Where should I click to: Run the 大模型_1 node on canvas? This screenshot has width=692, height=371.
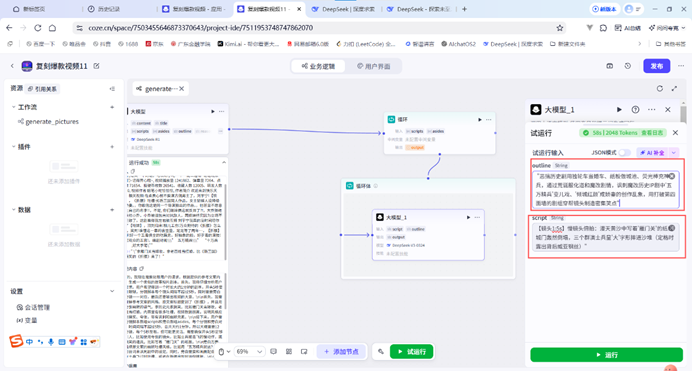click(468, 217)
